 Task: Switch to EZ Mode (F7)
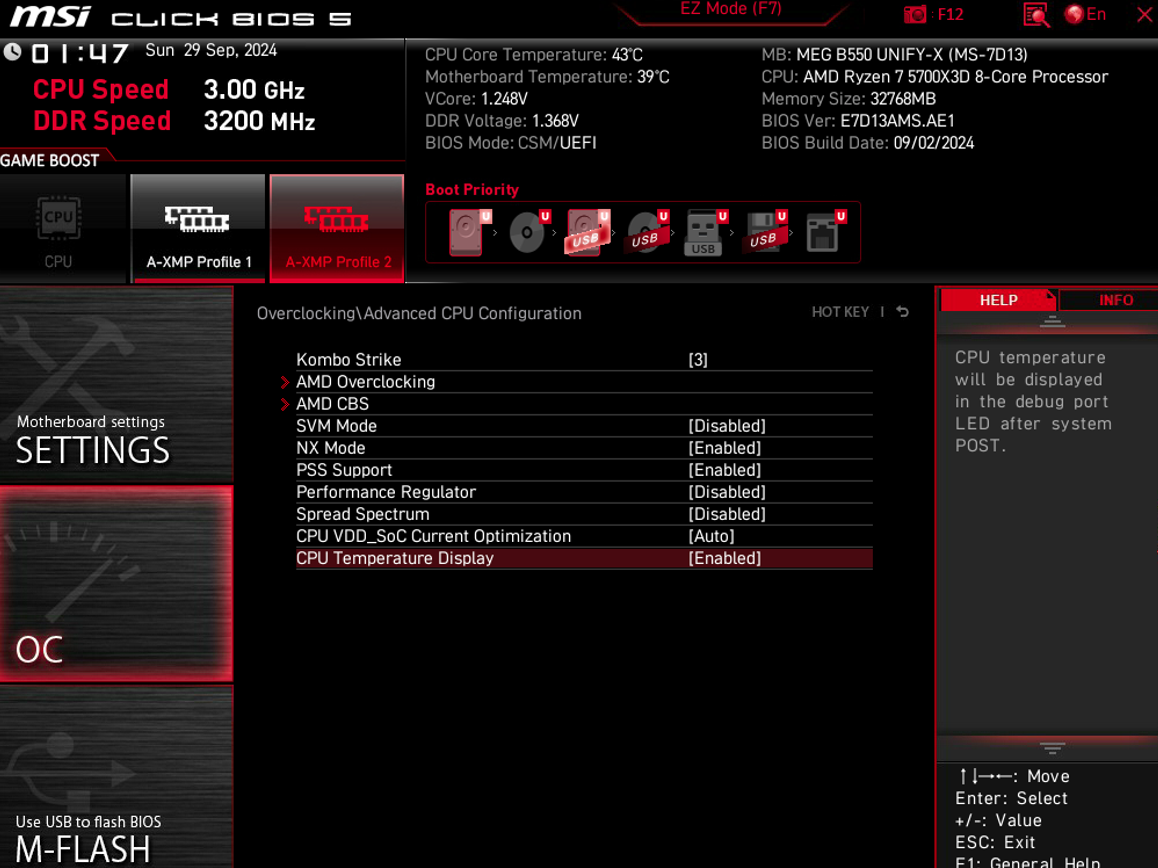pyautogui.click(x=730, y=10)
